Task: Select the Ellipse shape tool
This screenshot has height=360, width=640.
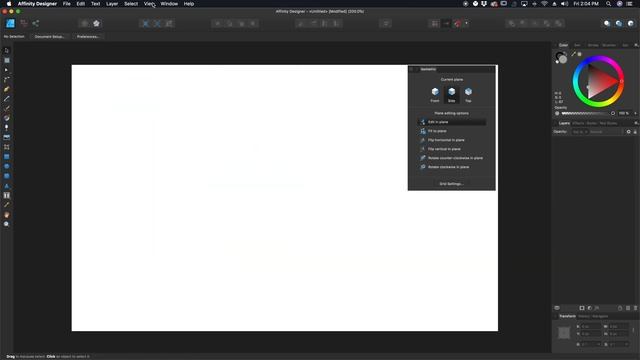Action: [x=7, y=167]
